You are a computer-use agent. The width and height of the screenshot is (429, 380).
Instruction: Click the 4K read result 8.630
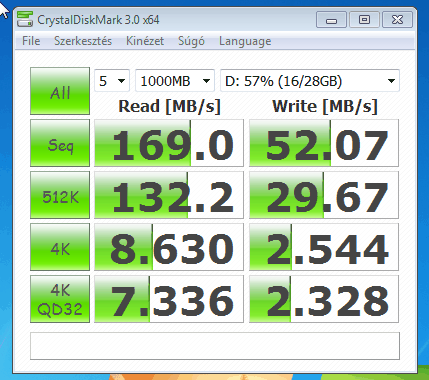click(x=169, y=247)
